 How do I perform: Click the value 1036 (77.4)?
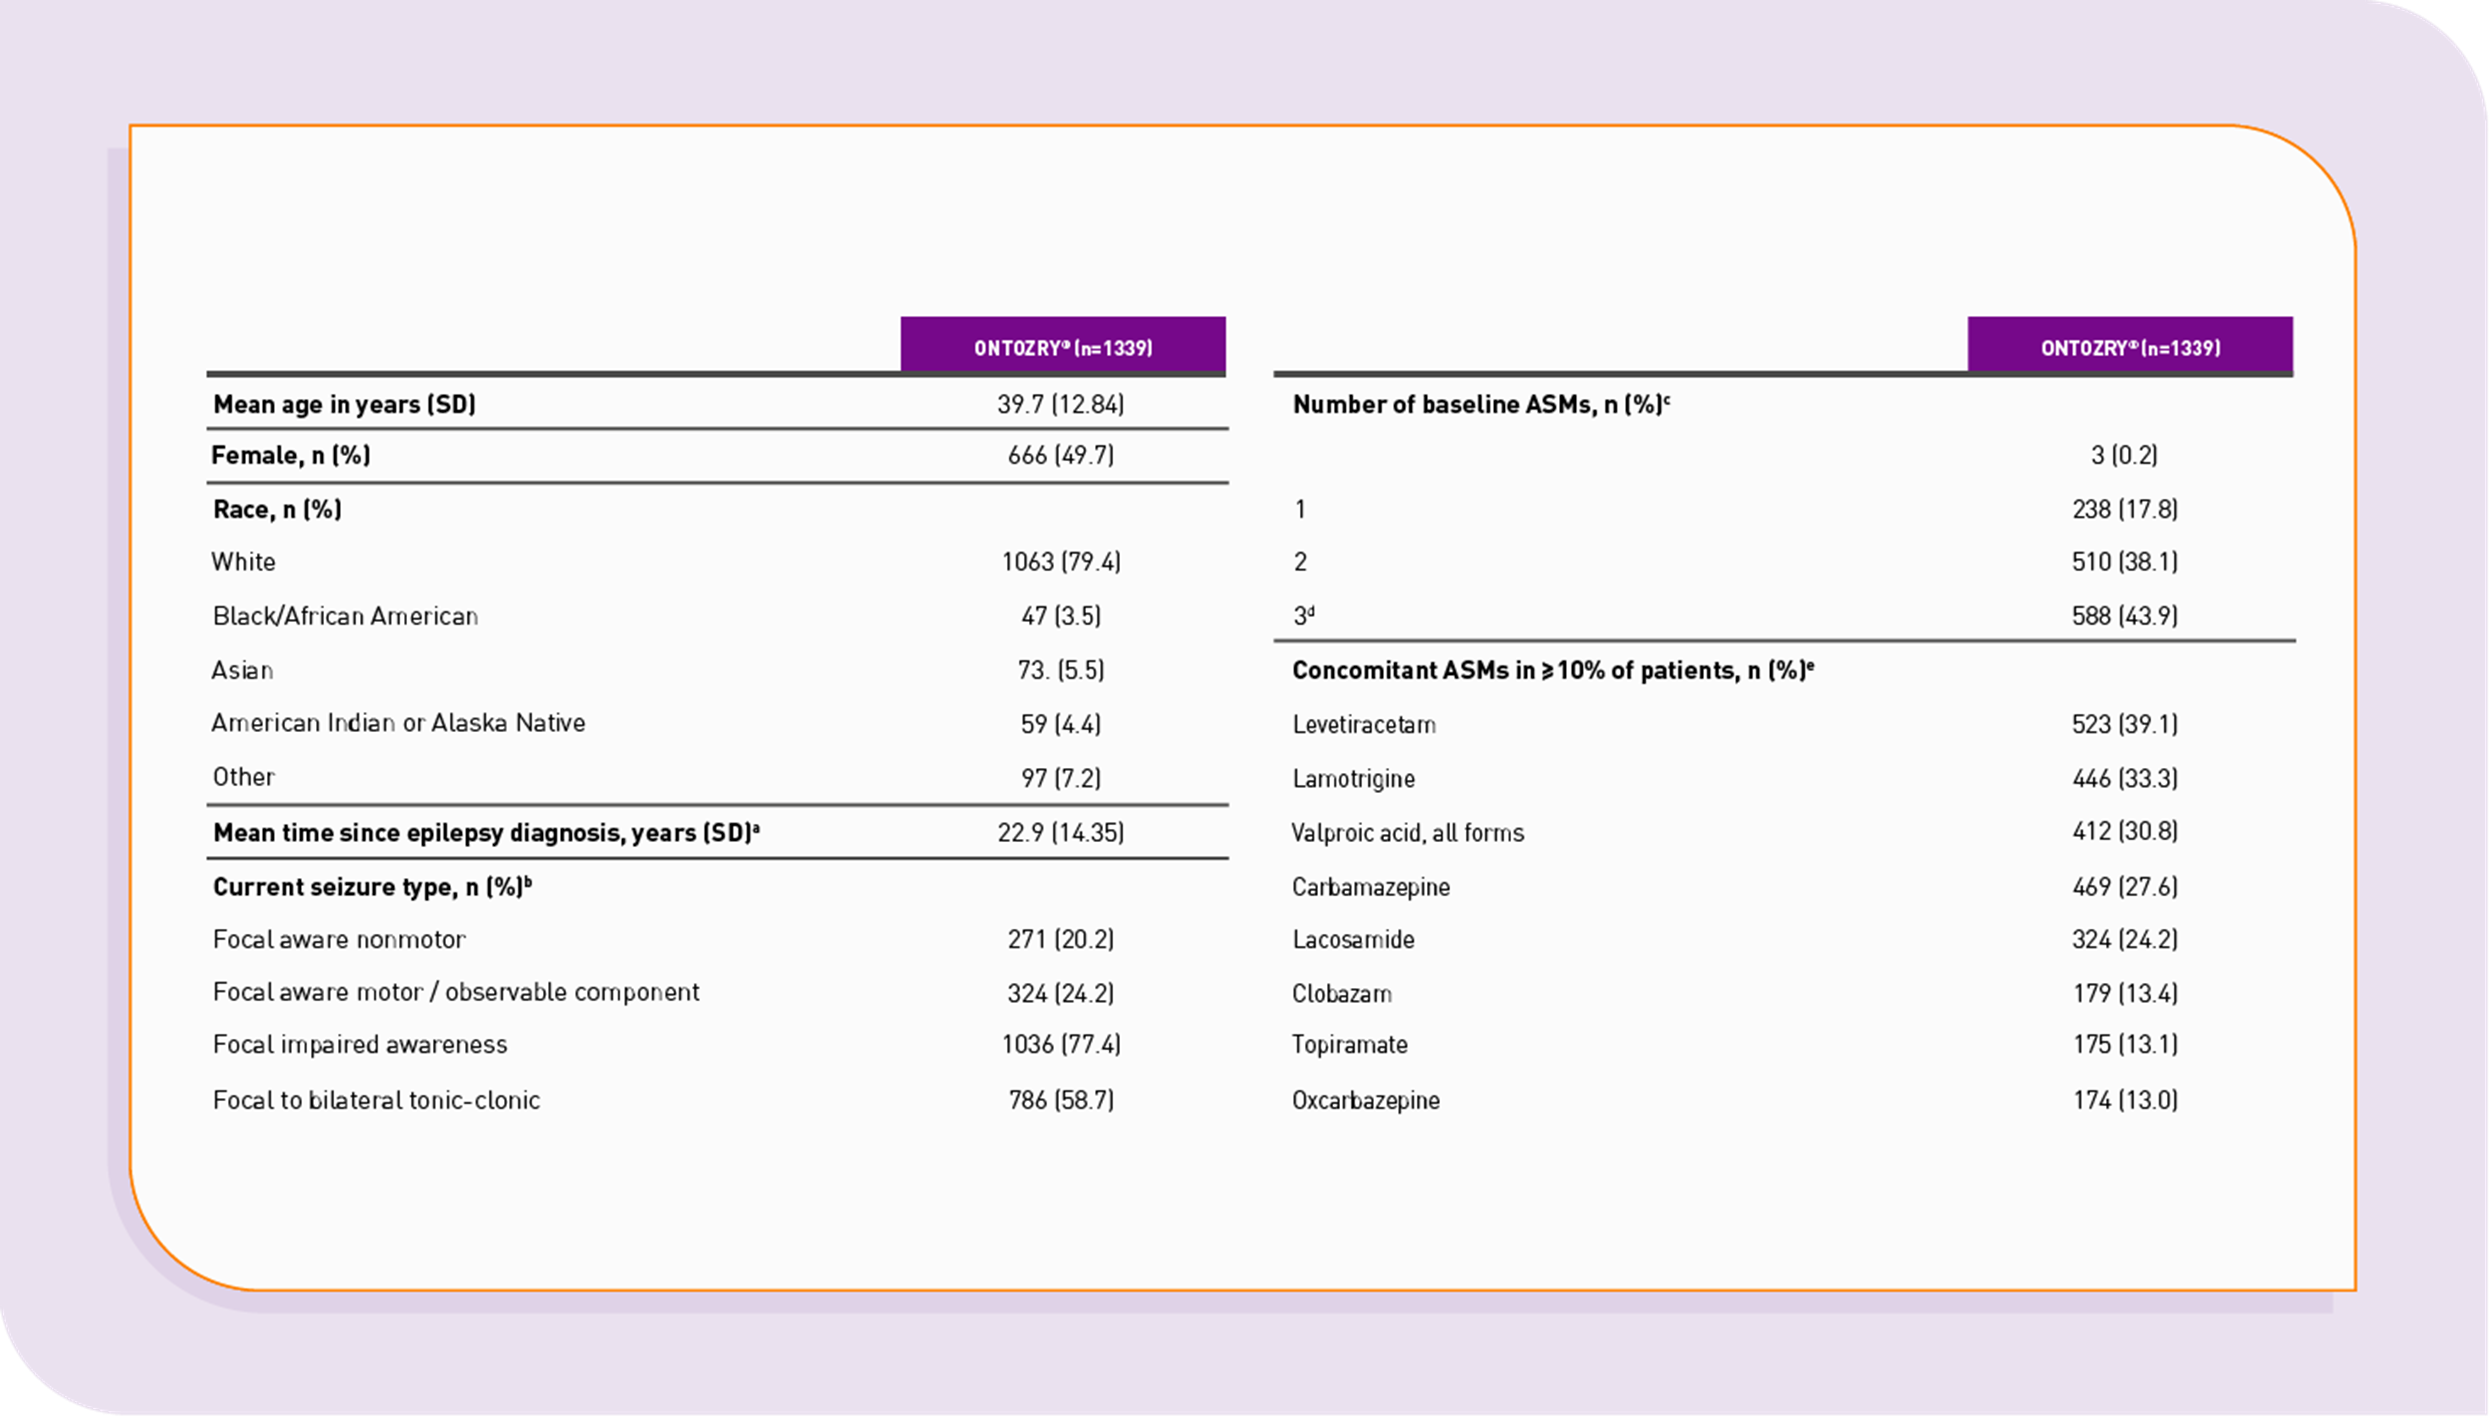pyautogui.click(x=1060, y=1045)
